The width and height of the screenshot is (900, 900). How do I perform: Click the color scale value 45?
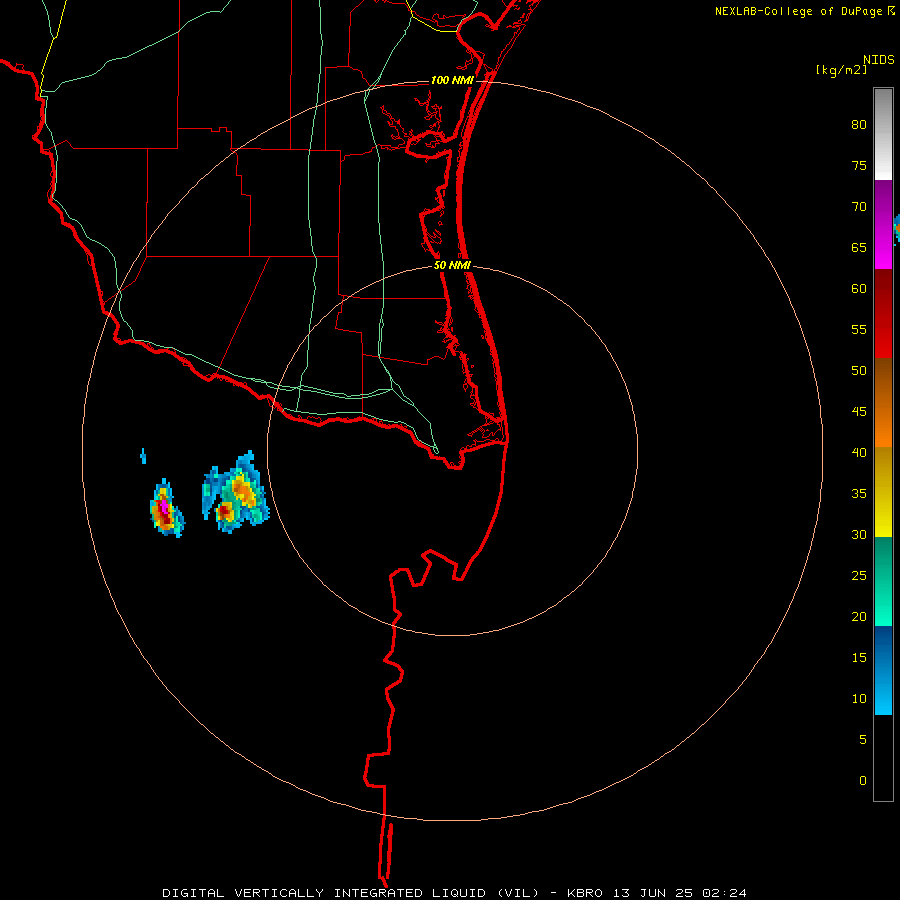coord(859,412)
